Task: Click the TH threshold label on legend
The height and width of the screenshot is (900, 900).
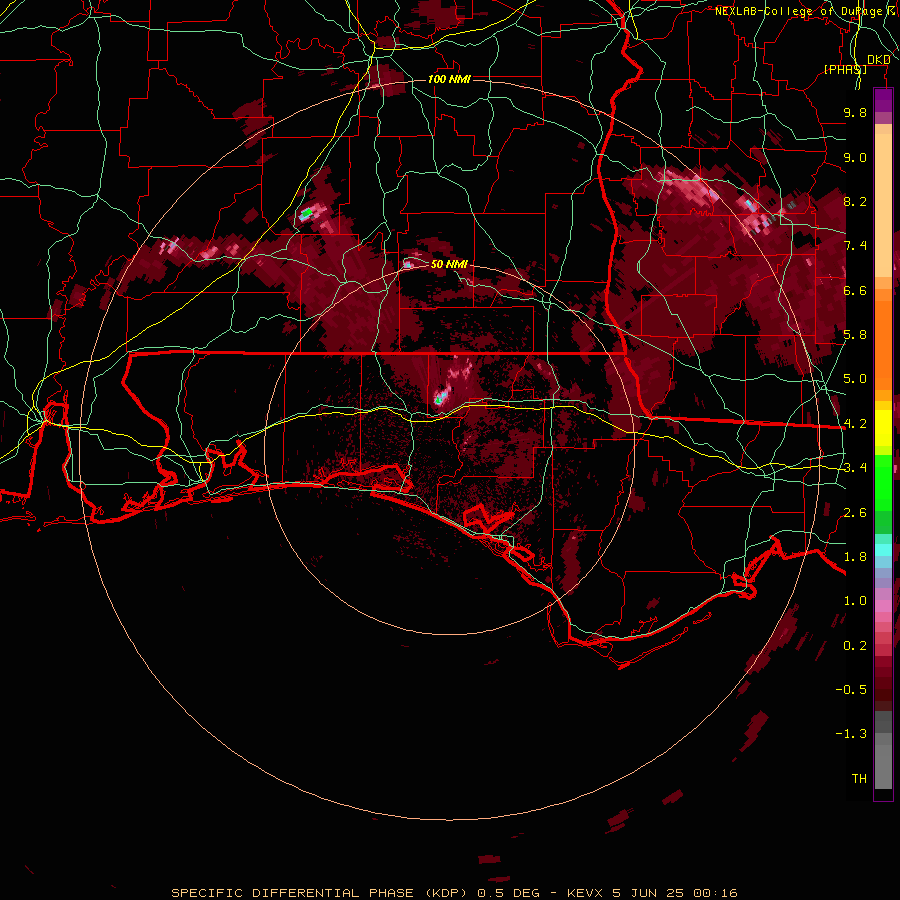Action: (859, 779)
